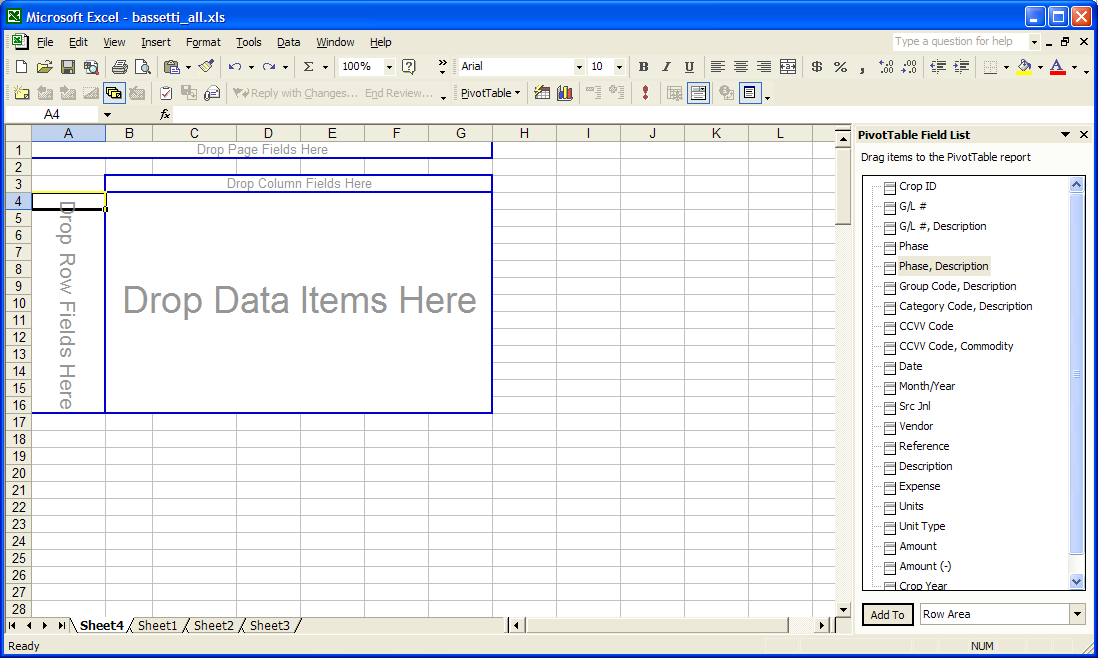Apply Currency Style with dollar icon
Screen dimensions: 1098x658
pyautogui.click(x=817, y=67)
